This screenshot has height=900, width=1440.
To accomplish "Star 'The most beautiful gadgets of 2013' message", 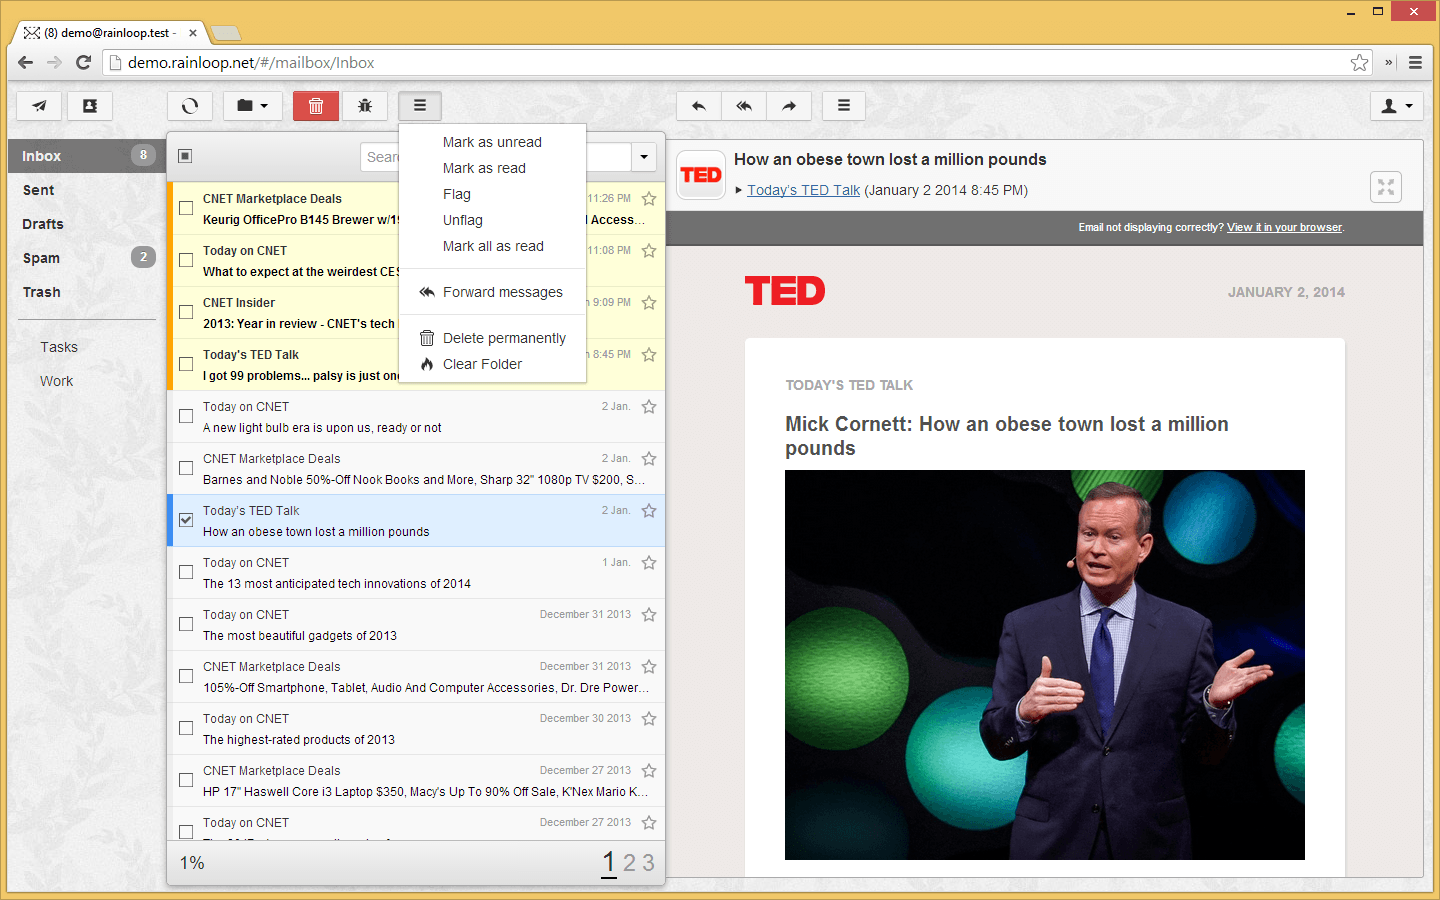I will point(649,614).
